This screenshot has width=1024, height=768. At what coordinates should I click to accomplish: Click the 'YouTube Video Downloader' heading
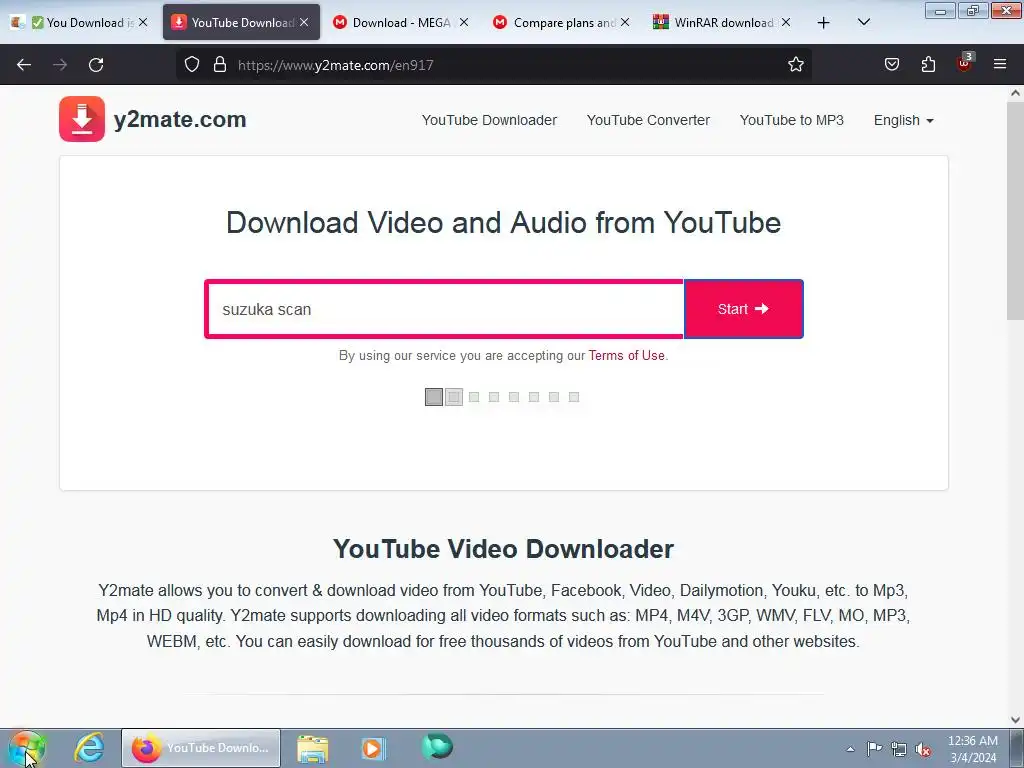coord(504,549)
